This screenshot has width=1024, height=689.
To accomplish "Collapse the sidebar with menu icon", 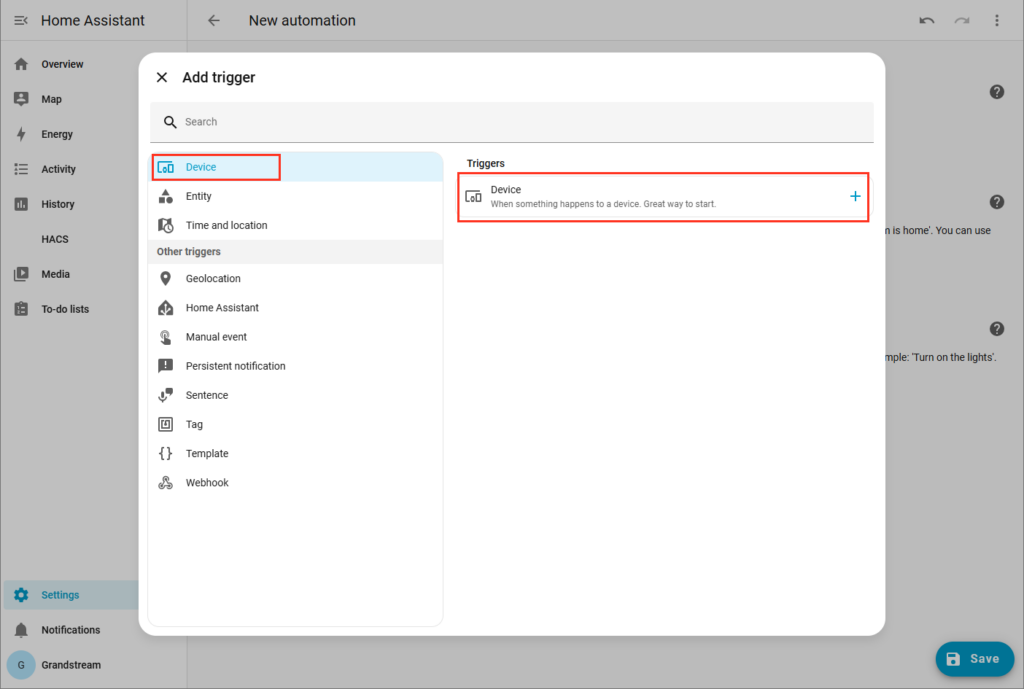I will 21,20.
